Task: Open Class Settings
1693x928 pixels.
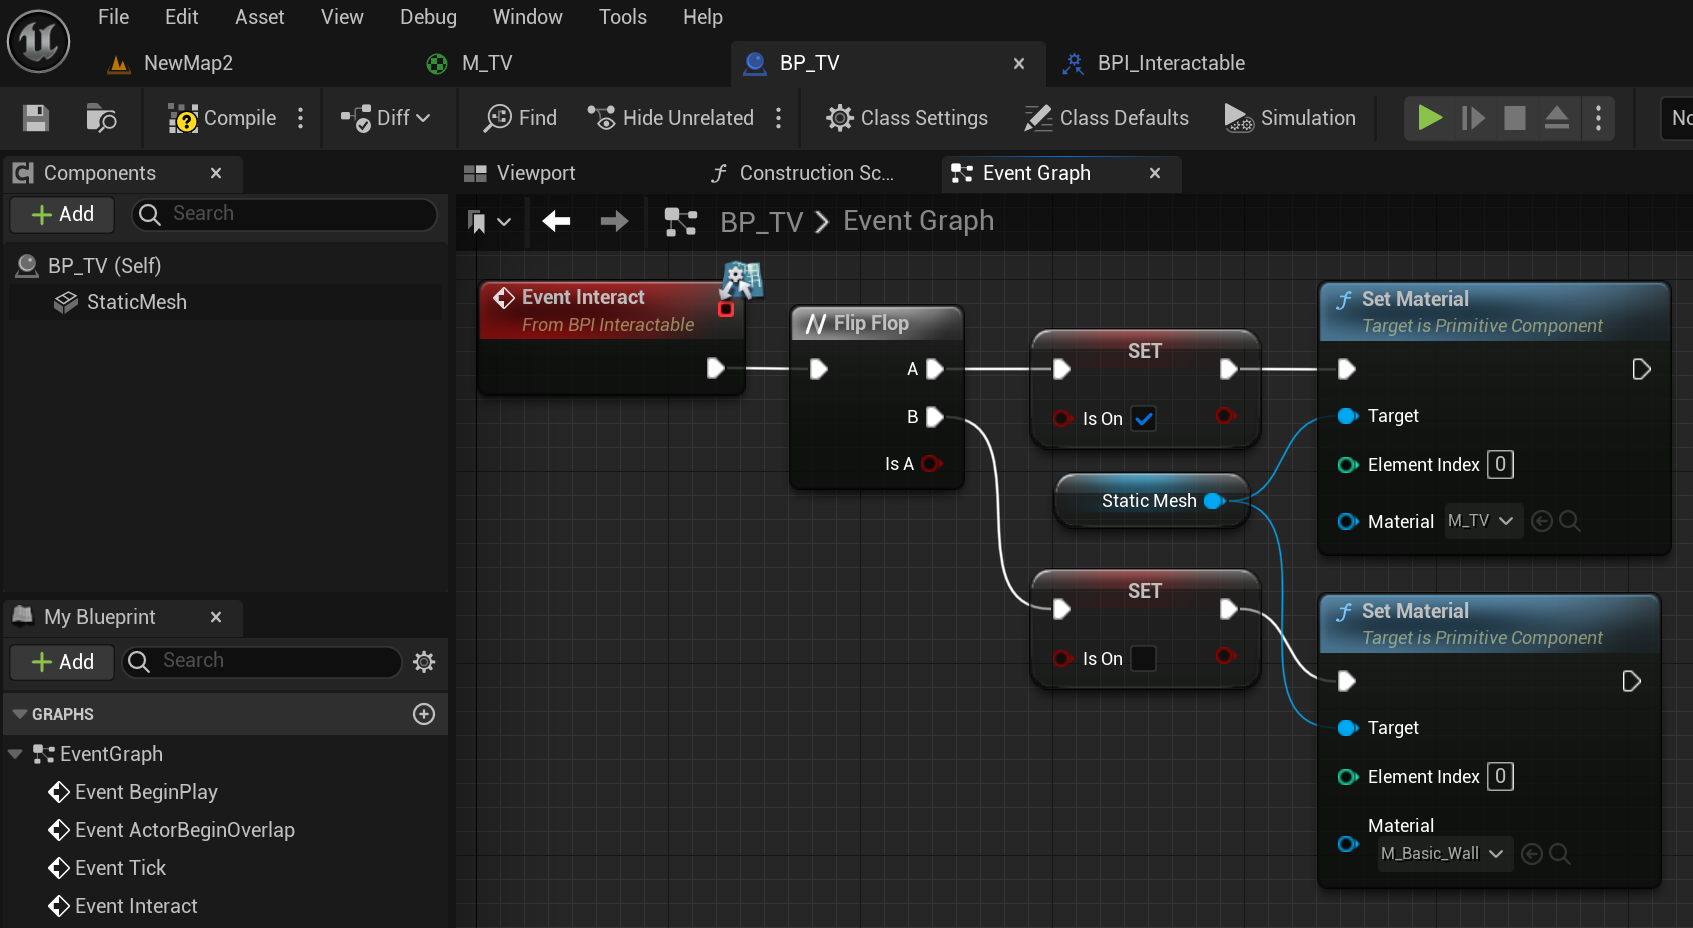Action: click(907, 118)
